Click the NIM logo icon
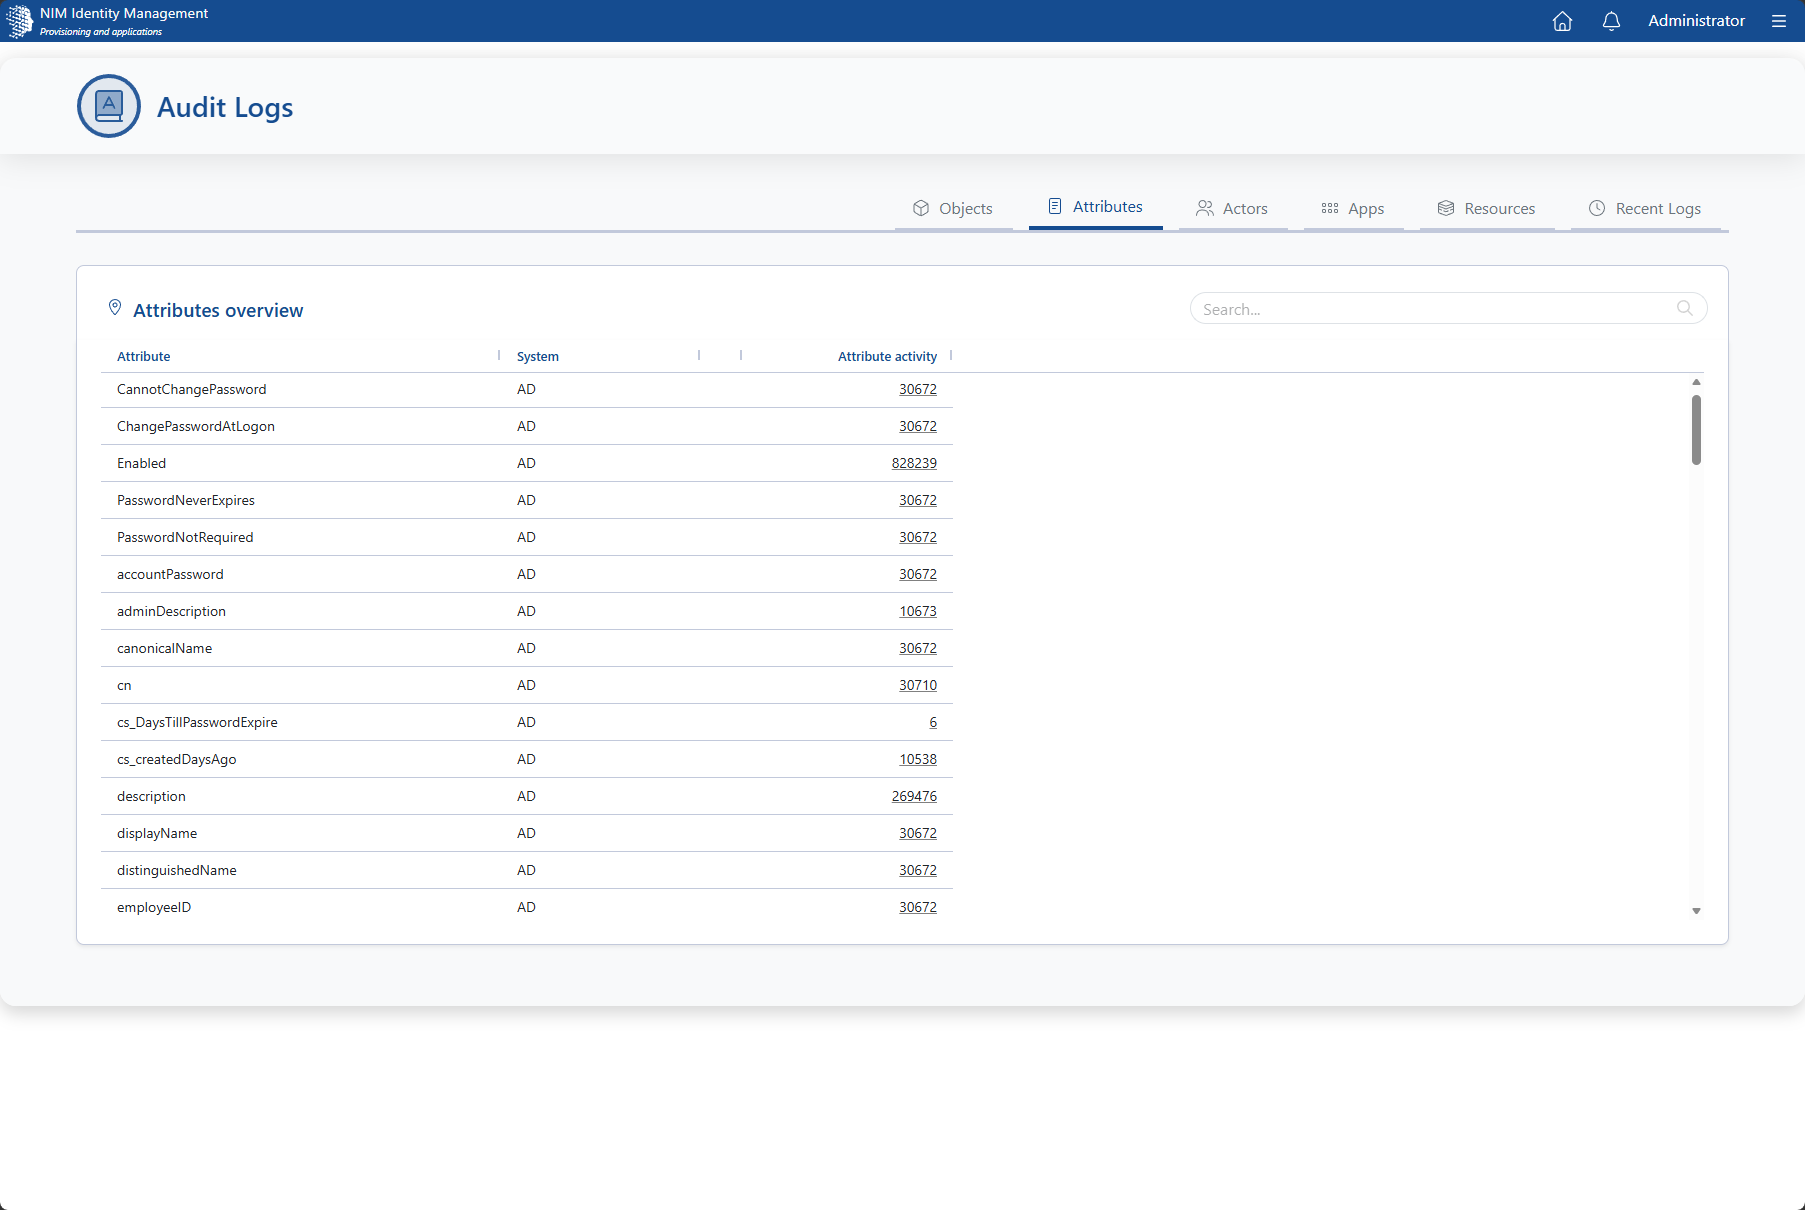1805x1210 pixels. click(19, 21)
